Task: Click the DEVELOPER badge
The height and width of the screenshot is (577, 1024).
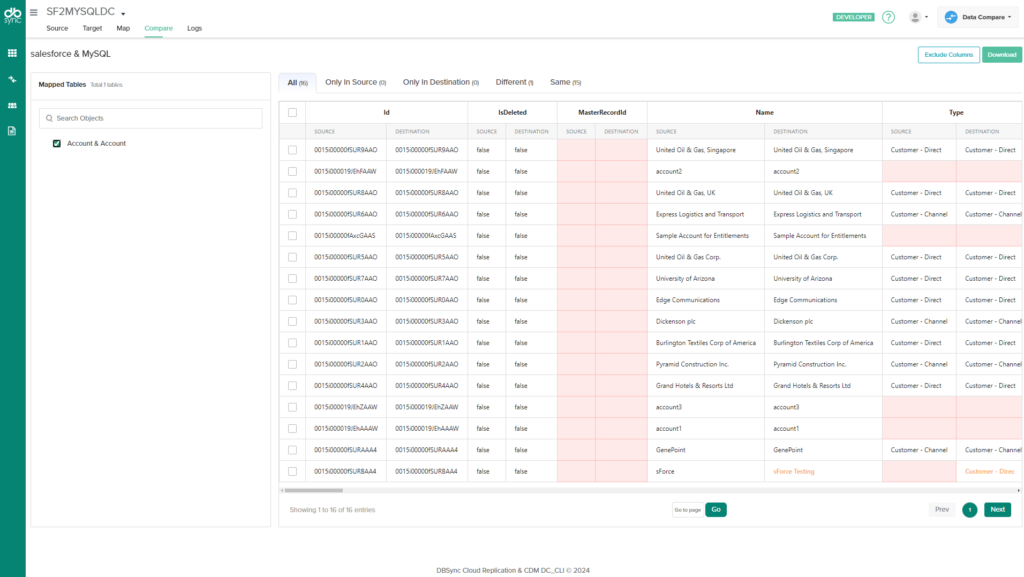Action: click(854, 18)
